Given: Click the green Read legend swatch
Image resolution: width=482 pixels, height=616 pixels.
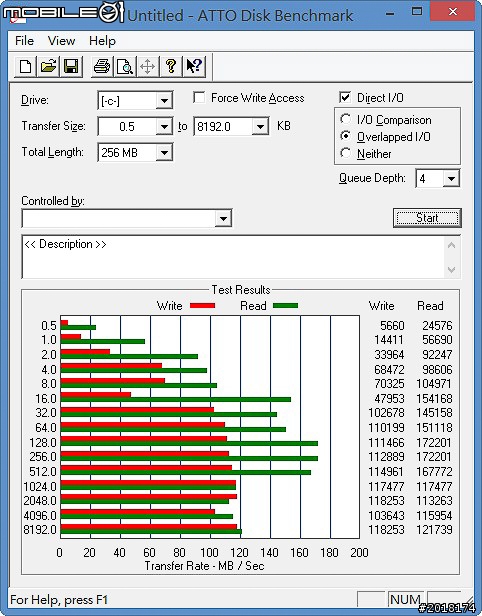Looking at the screenshot, I should 285,305.
